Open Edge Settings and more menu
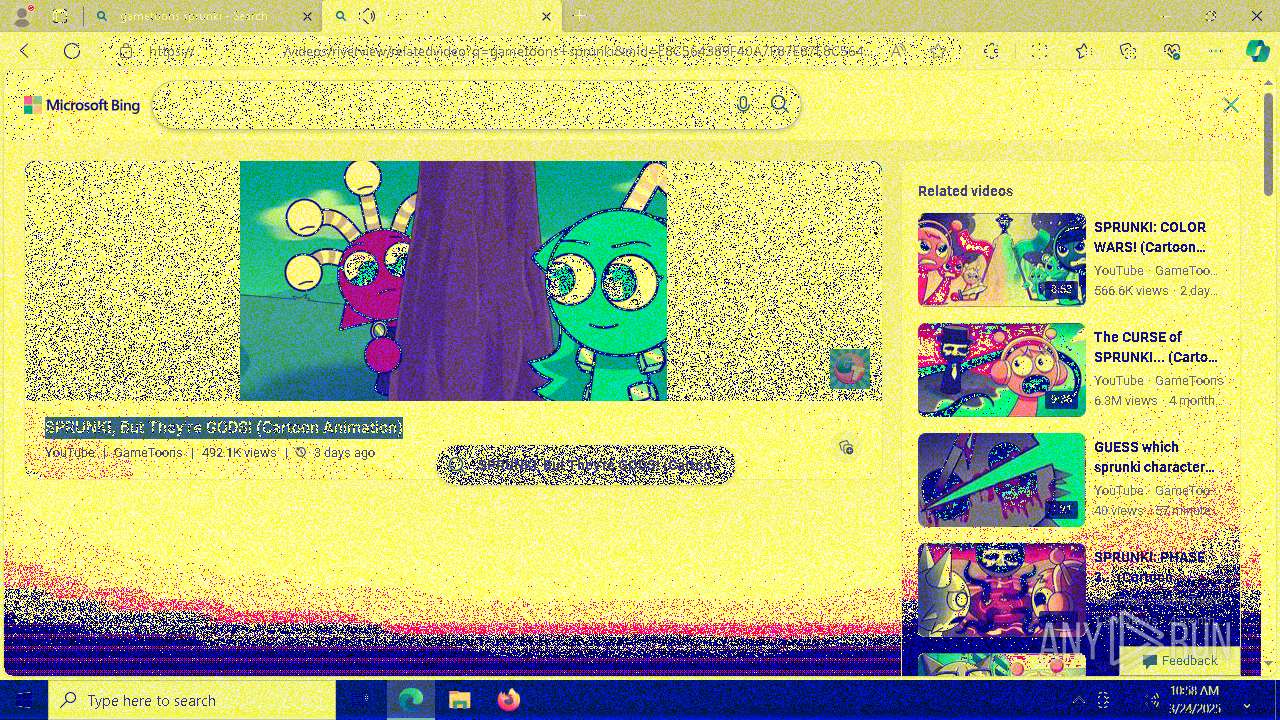The height and width of the screenshot is (720, 1280). pos(1216,51)
